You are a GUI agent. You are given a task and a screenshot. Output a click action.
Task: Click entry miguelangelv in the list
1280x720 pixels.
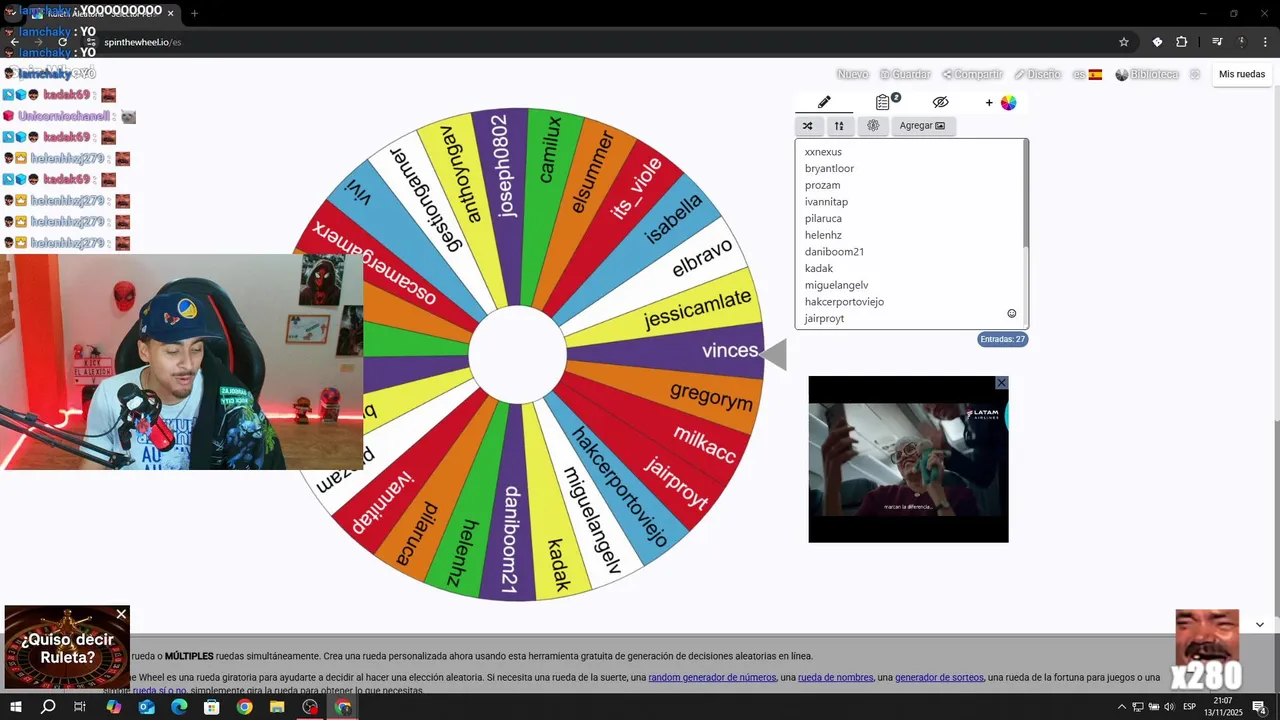[x=836, y=285]
